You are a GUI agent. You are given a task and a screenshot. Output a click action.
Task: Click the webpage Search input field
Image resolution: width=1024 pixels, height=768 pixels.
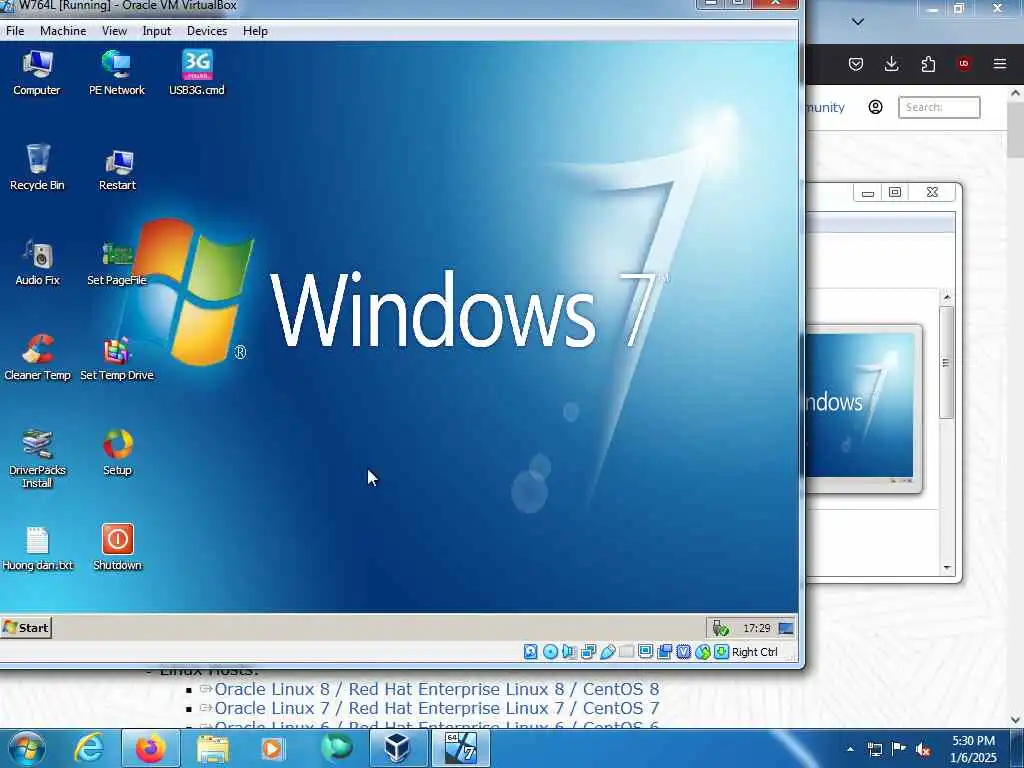click(939, 107)
